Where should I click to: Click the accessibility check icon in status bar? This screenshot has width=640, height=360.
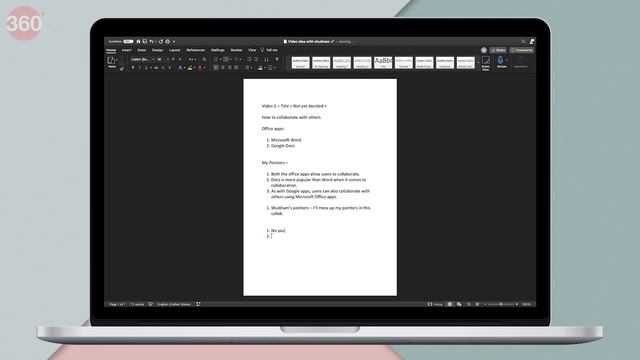(x=198, y=304)
